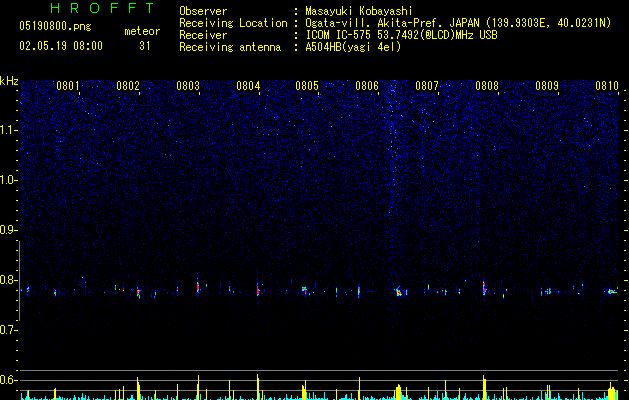Click the 1.0 kHz axis label
629x400 pixels.
pos(9,180)
